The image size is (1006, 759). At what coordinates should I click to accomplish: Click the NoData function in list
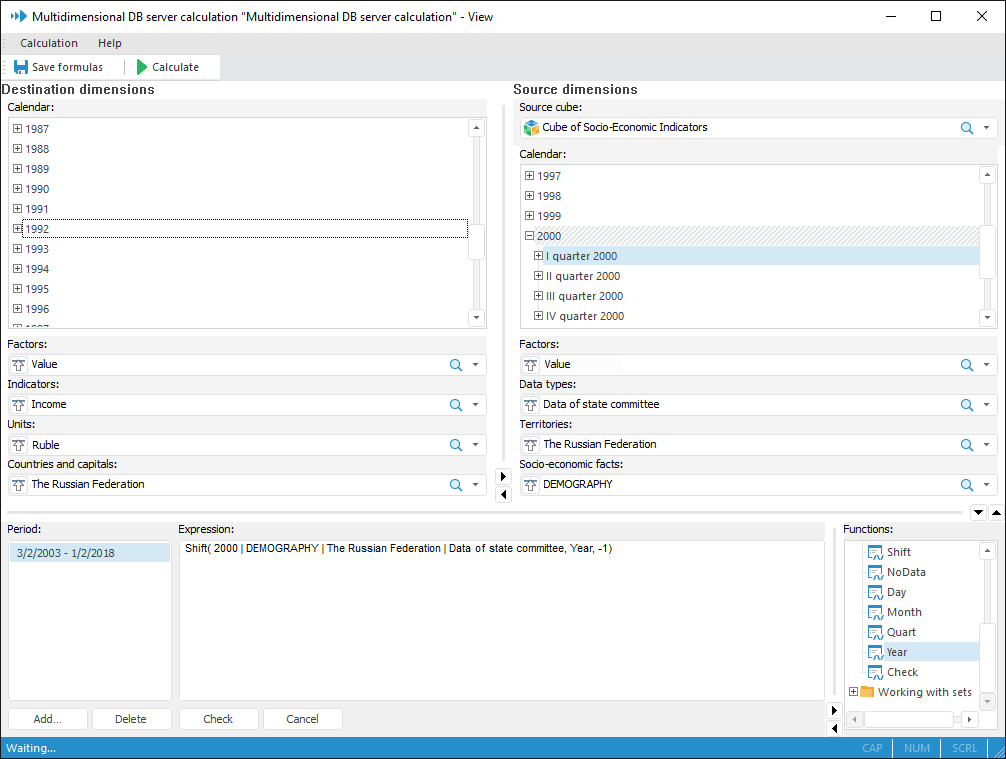coord(905,572)
